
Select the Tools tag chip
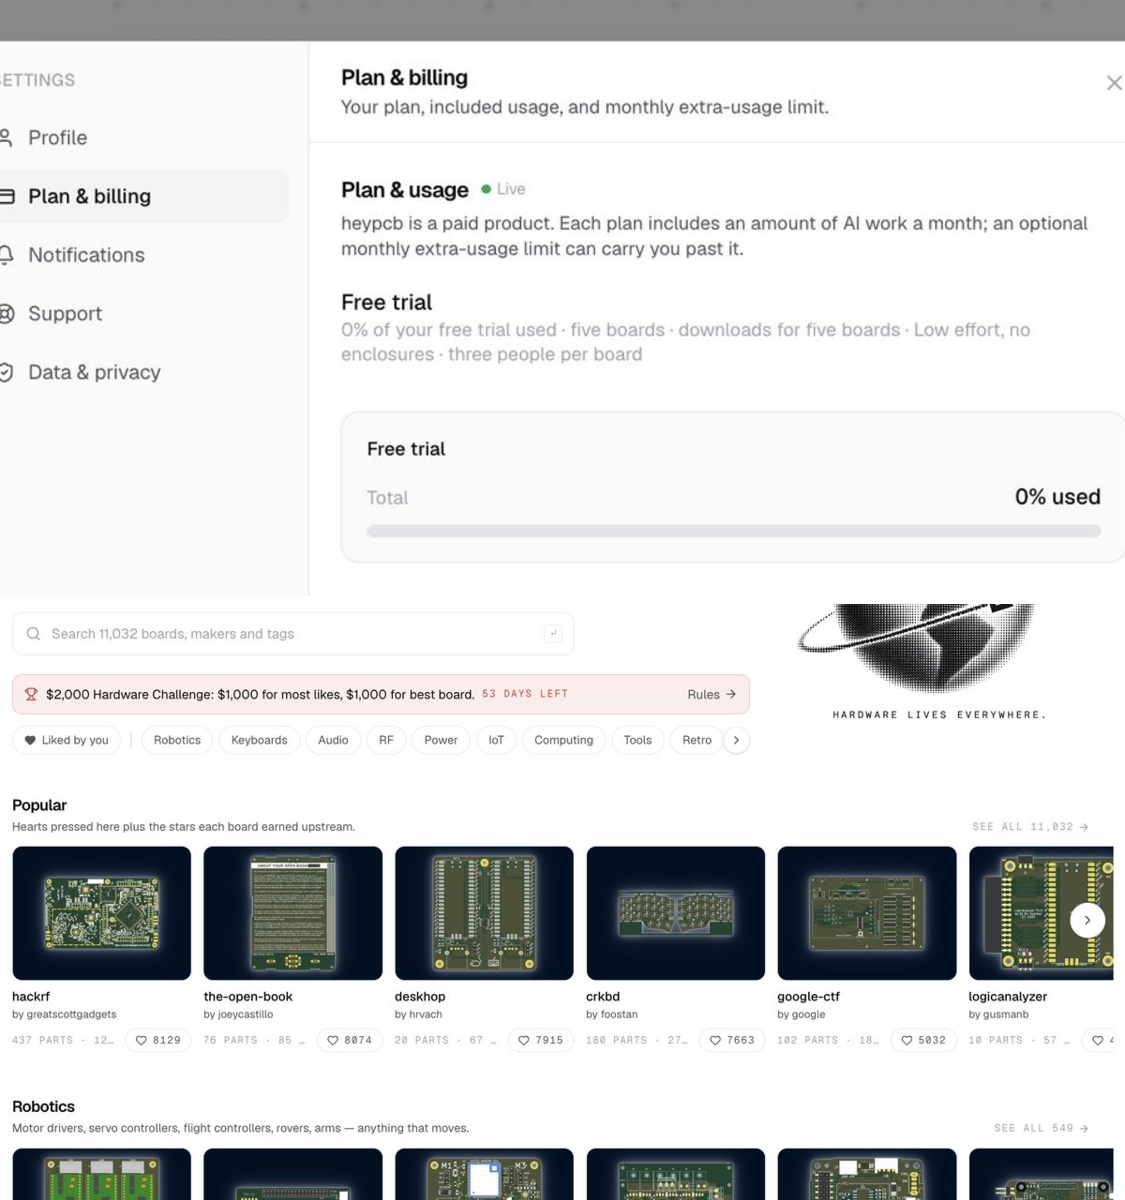pyautogui.click(x=638, y=740)
